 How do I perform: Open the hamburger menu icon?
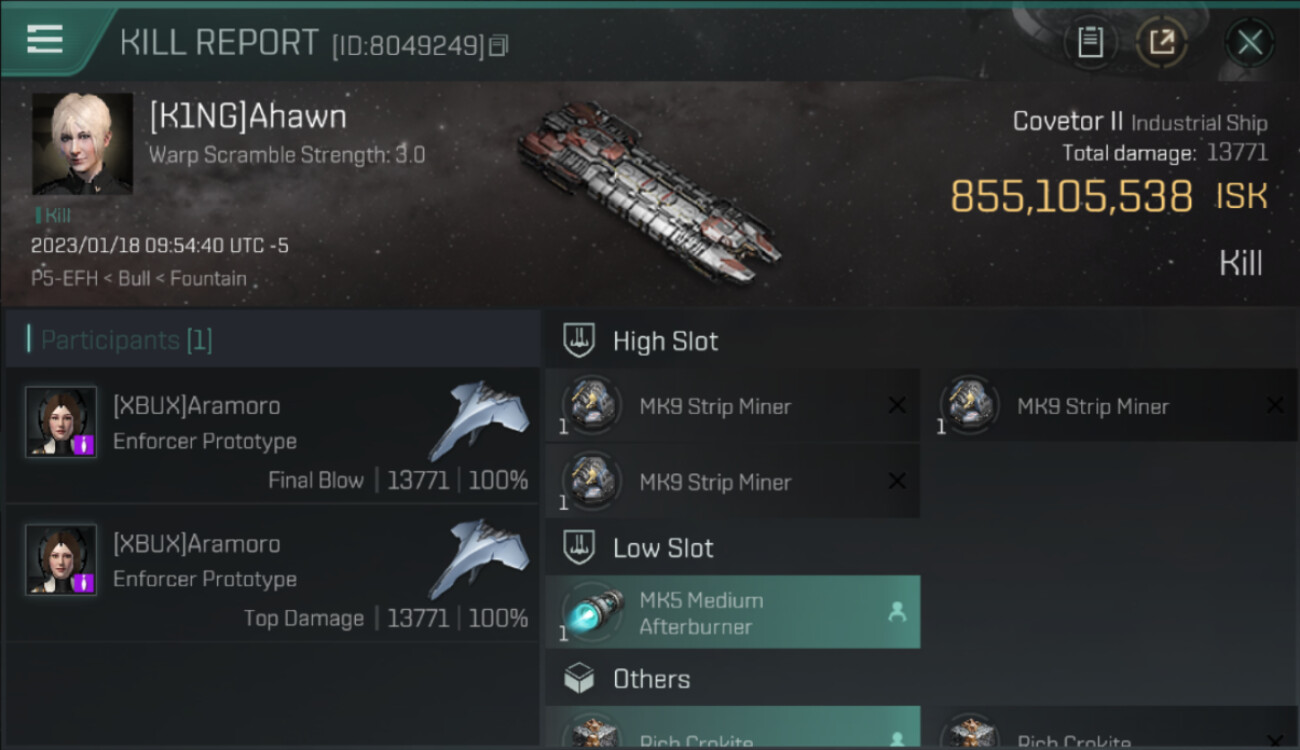pos(45,39)
